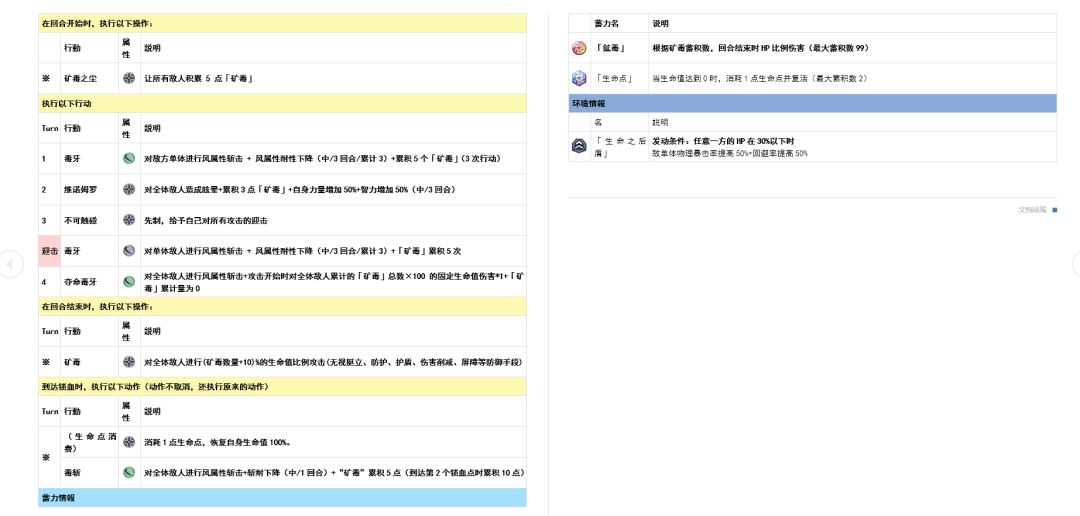Click 毒牙 action name in Turn 1 row

72,158
